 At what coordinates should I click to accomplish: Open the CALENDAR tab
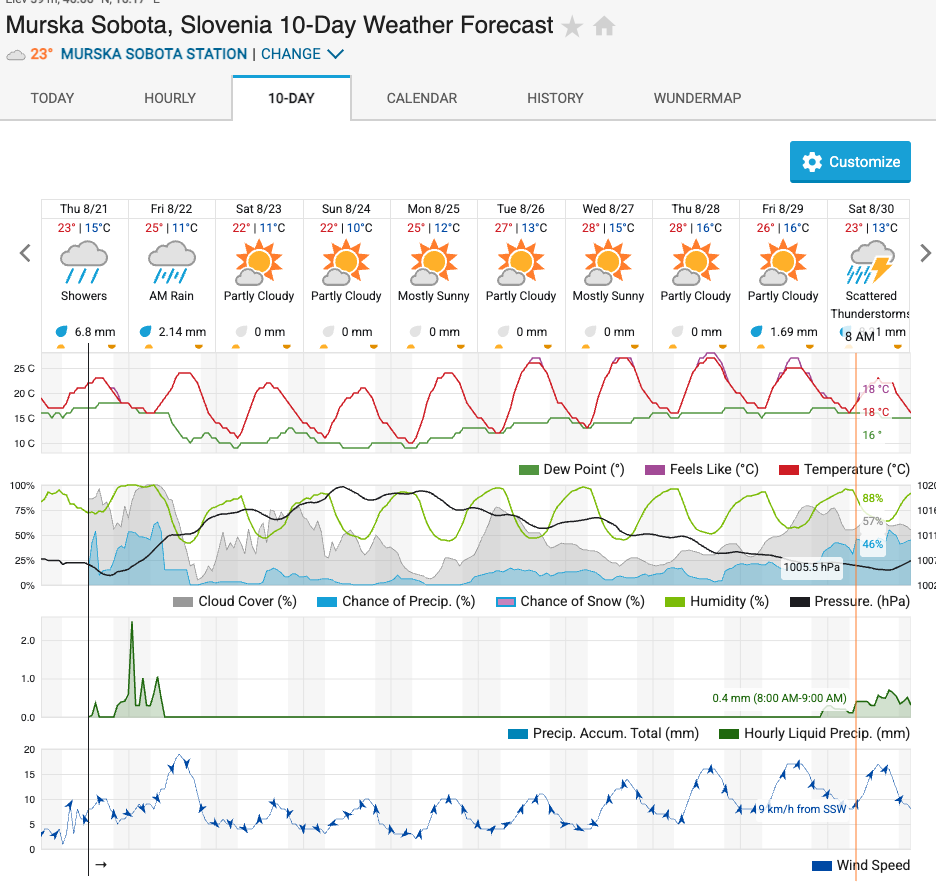click(x=422, y=98)
